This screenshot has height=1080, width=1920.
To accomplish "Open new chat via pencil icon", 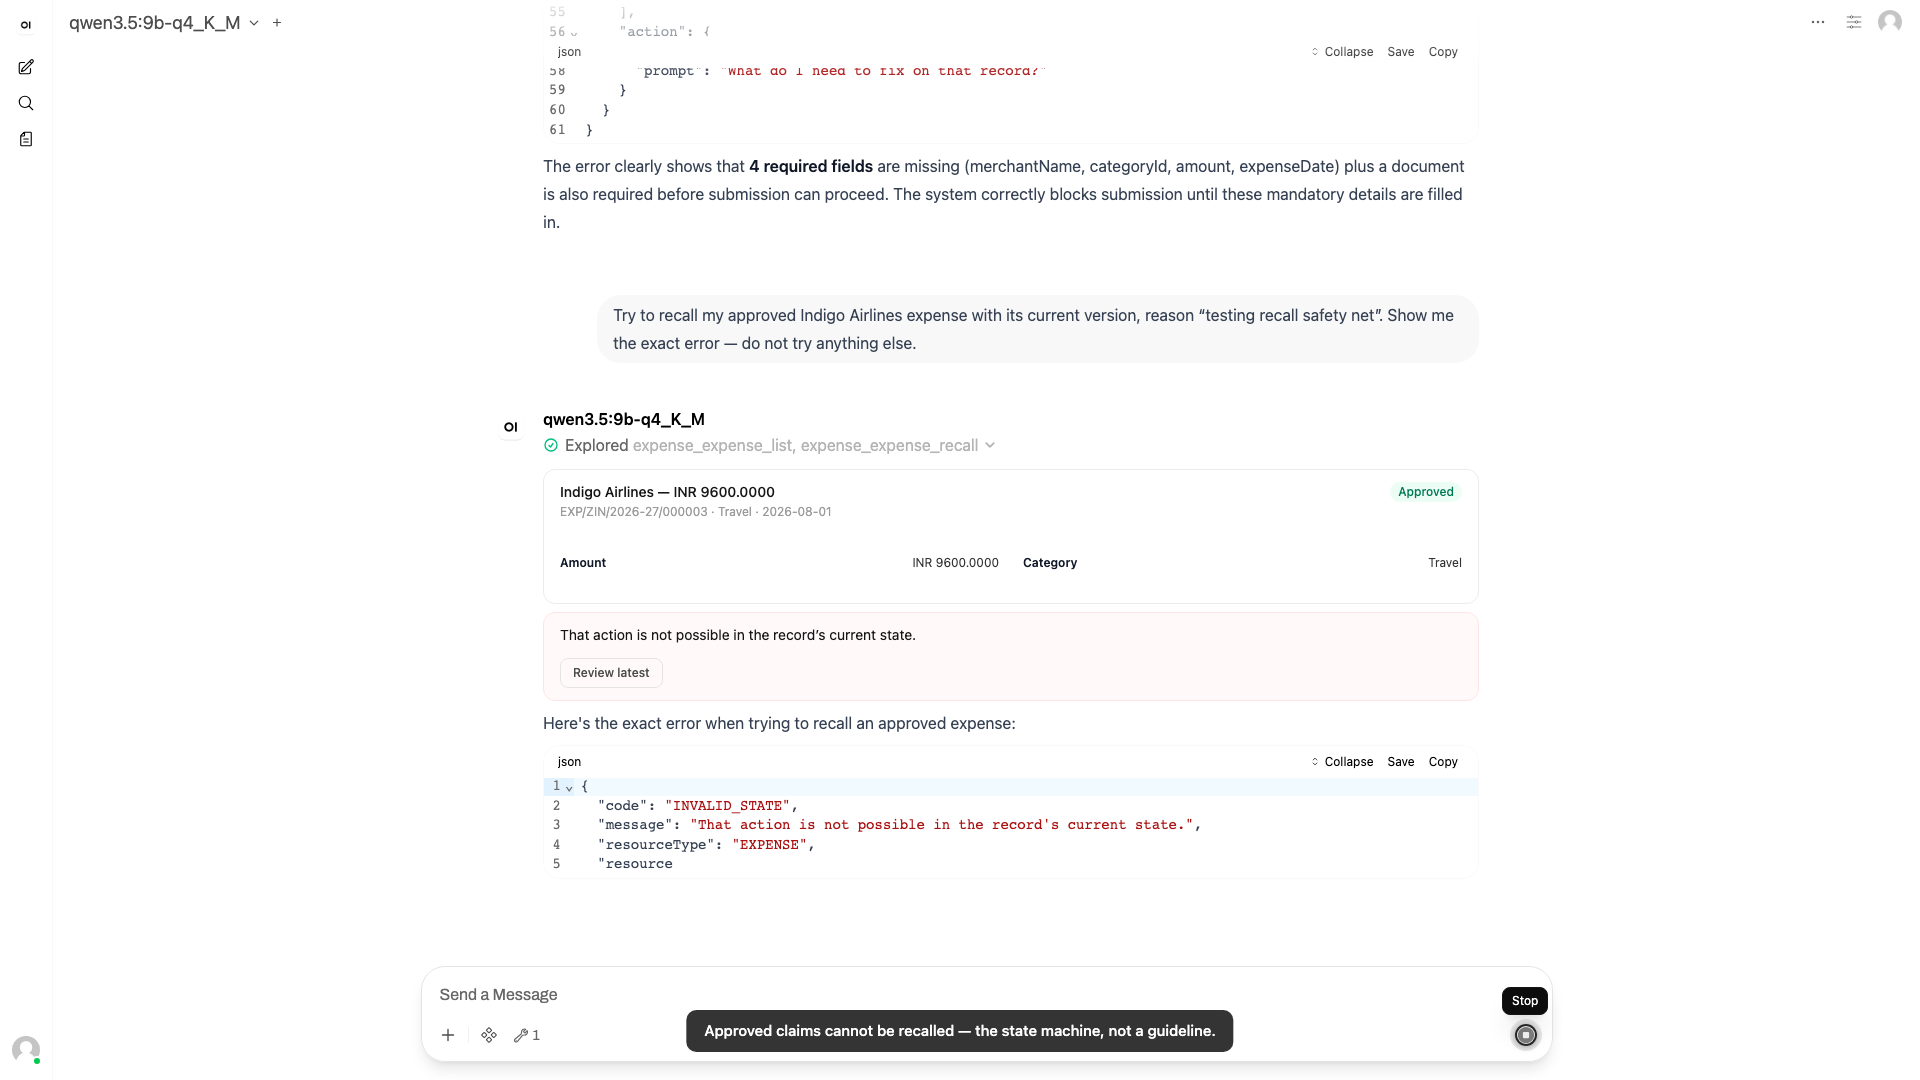I will pyautogui.click(x=26, y=67).
